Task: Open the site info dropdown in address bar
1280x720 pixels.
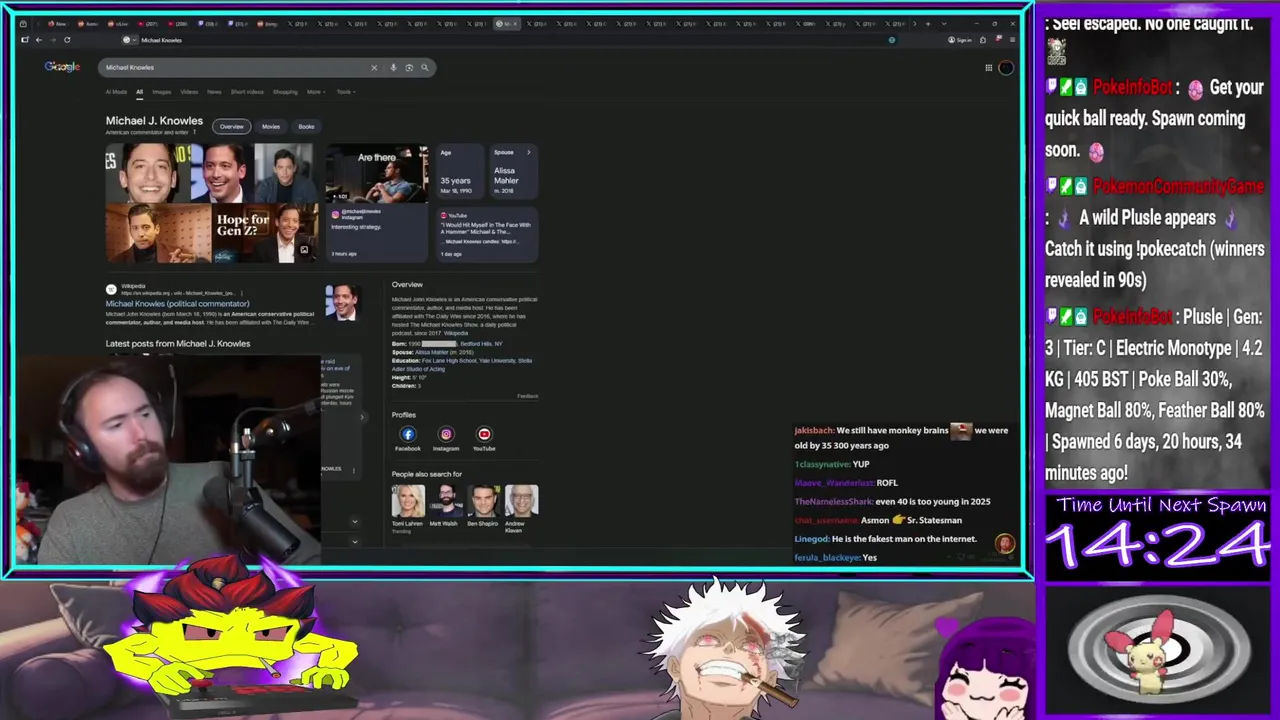Action: 130,40
